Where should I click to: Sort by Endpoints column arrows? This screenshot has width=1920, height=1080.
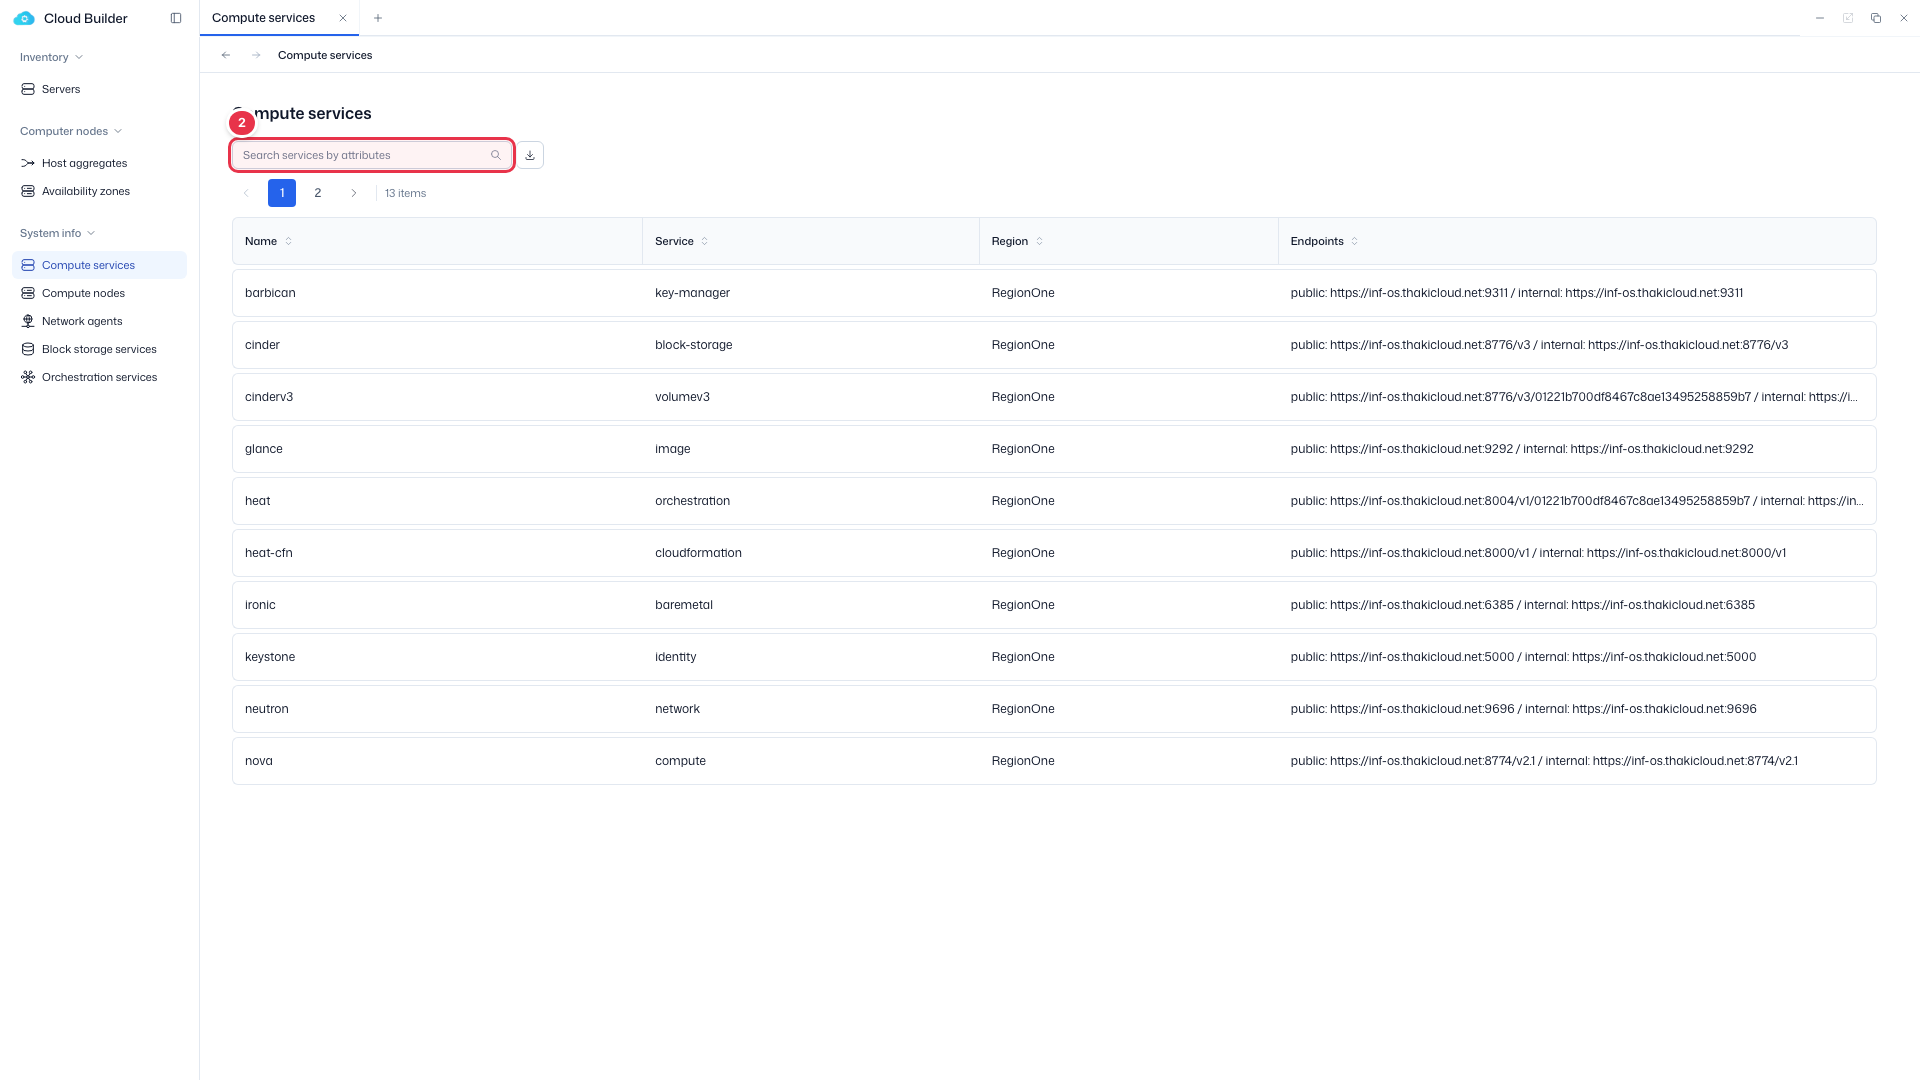point(1355,241)
